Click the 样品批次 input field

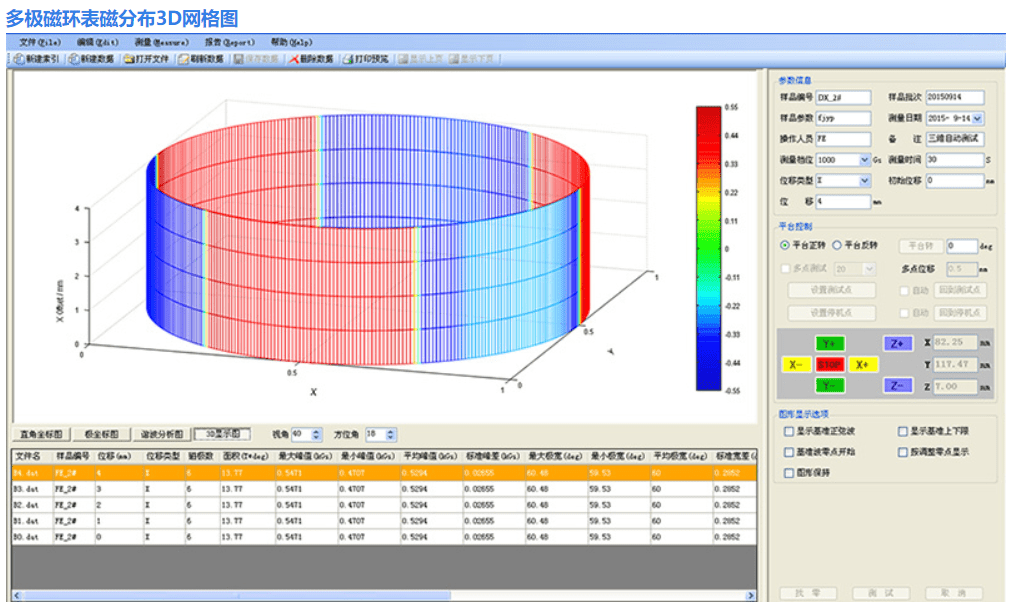click(x=955, y=97)
